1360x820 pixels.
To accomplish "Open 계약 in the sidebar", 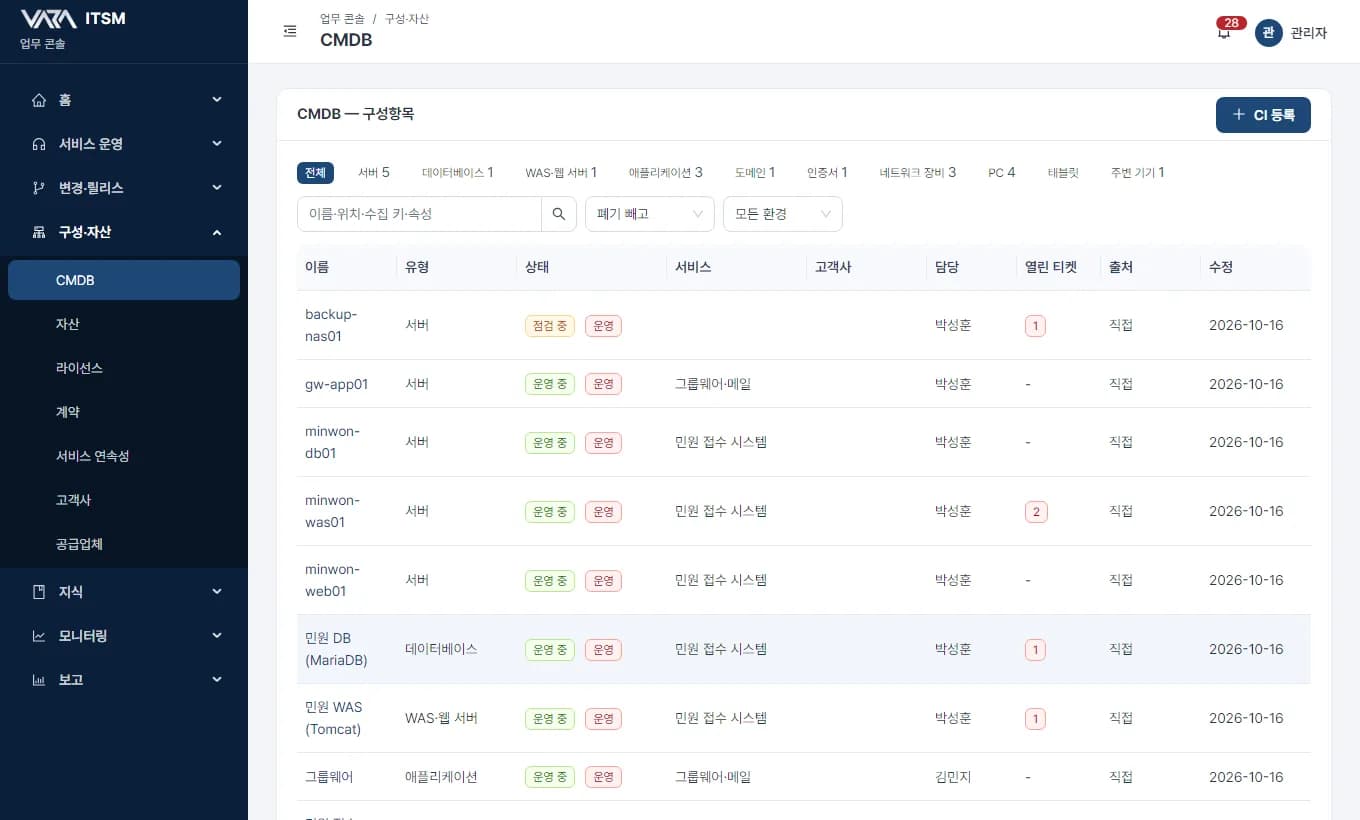I will coord(124,412).
